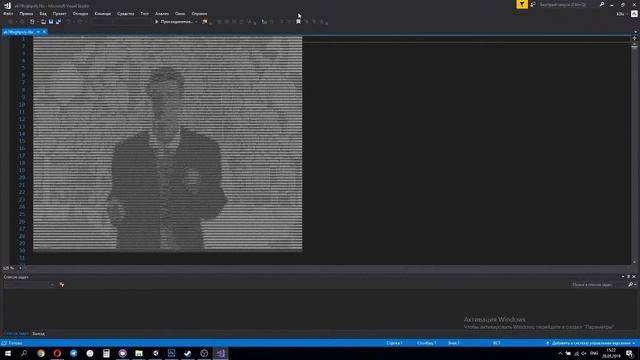Open the Правка menu

pyautogui.click(x=26, y=13)
